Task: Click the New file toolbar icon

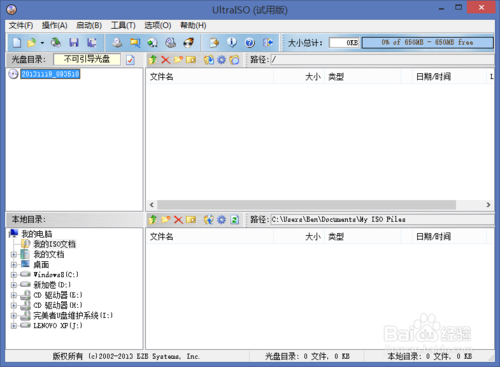Action: (17, 42)
